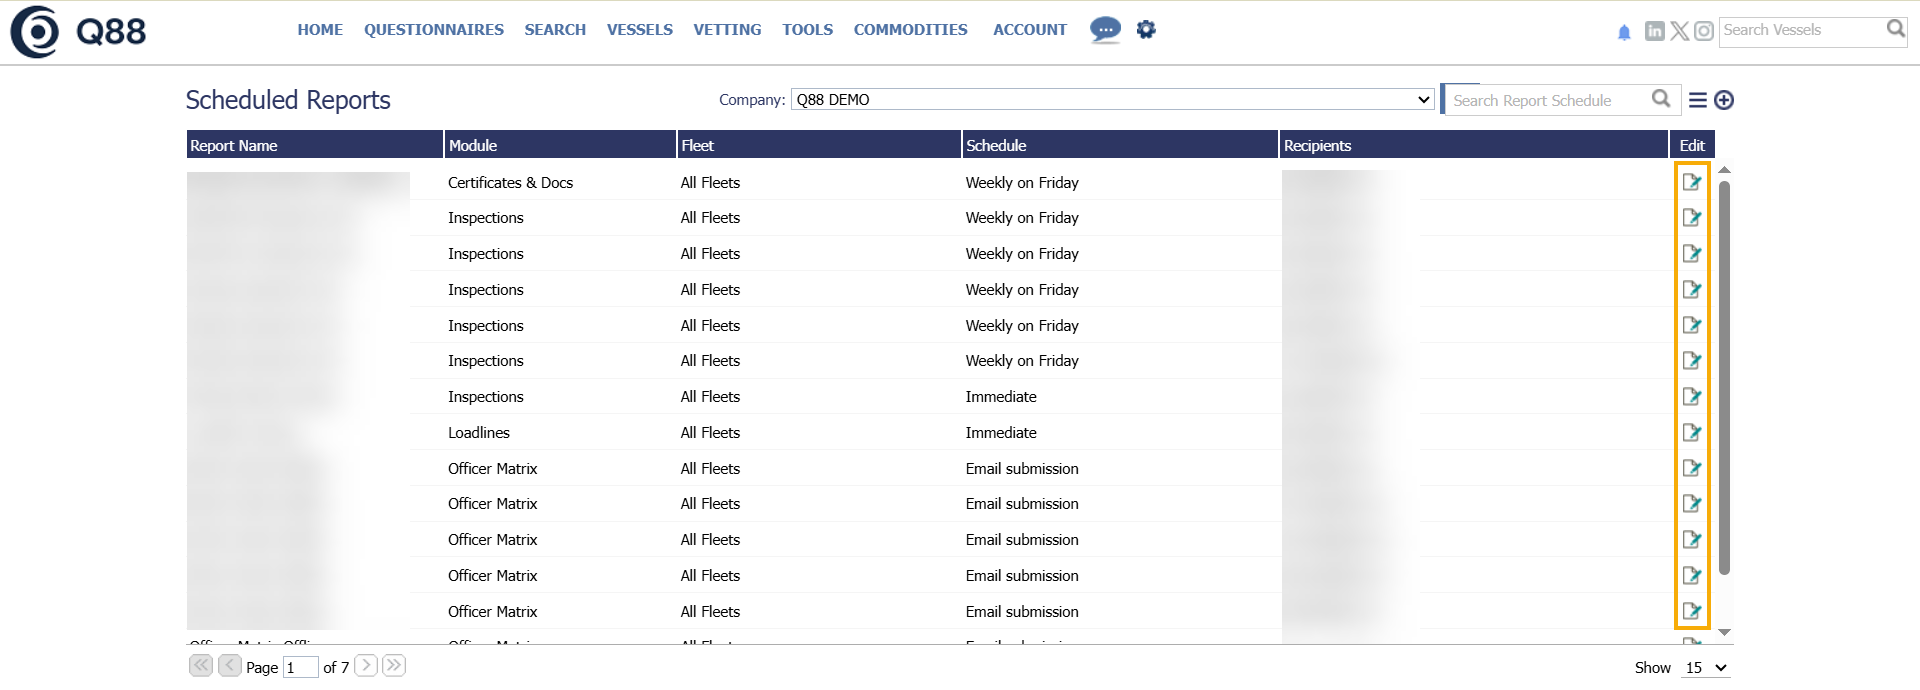Open the Show rows-per-page dropdown
Image resolution: width=1920 pixels, height=690 pixels.
tap(1706, 668)
